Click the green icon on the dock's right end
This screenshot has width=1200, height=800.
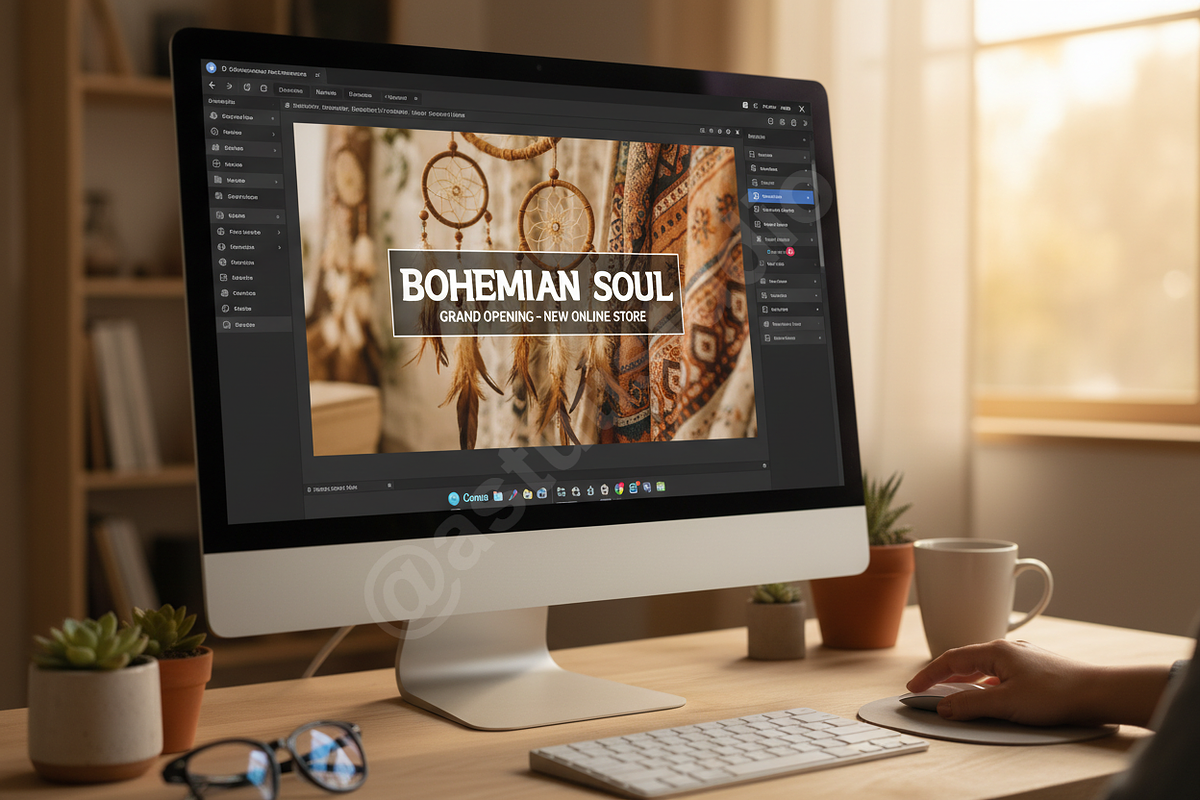660,486
